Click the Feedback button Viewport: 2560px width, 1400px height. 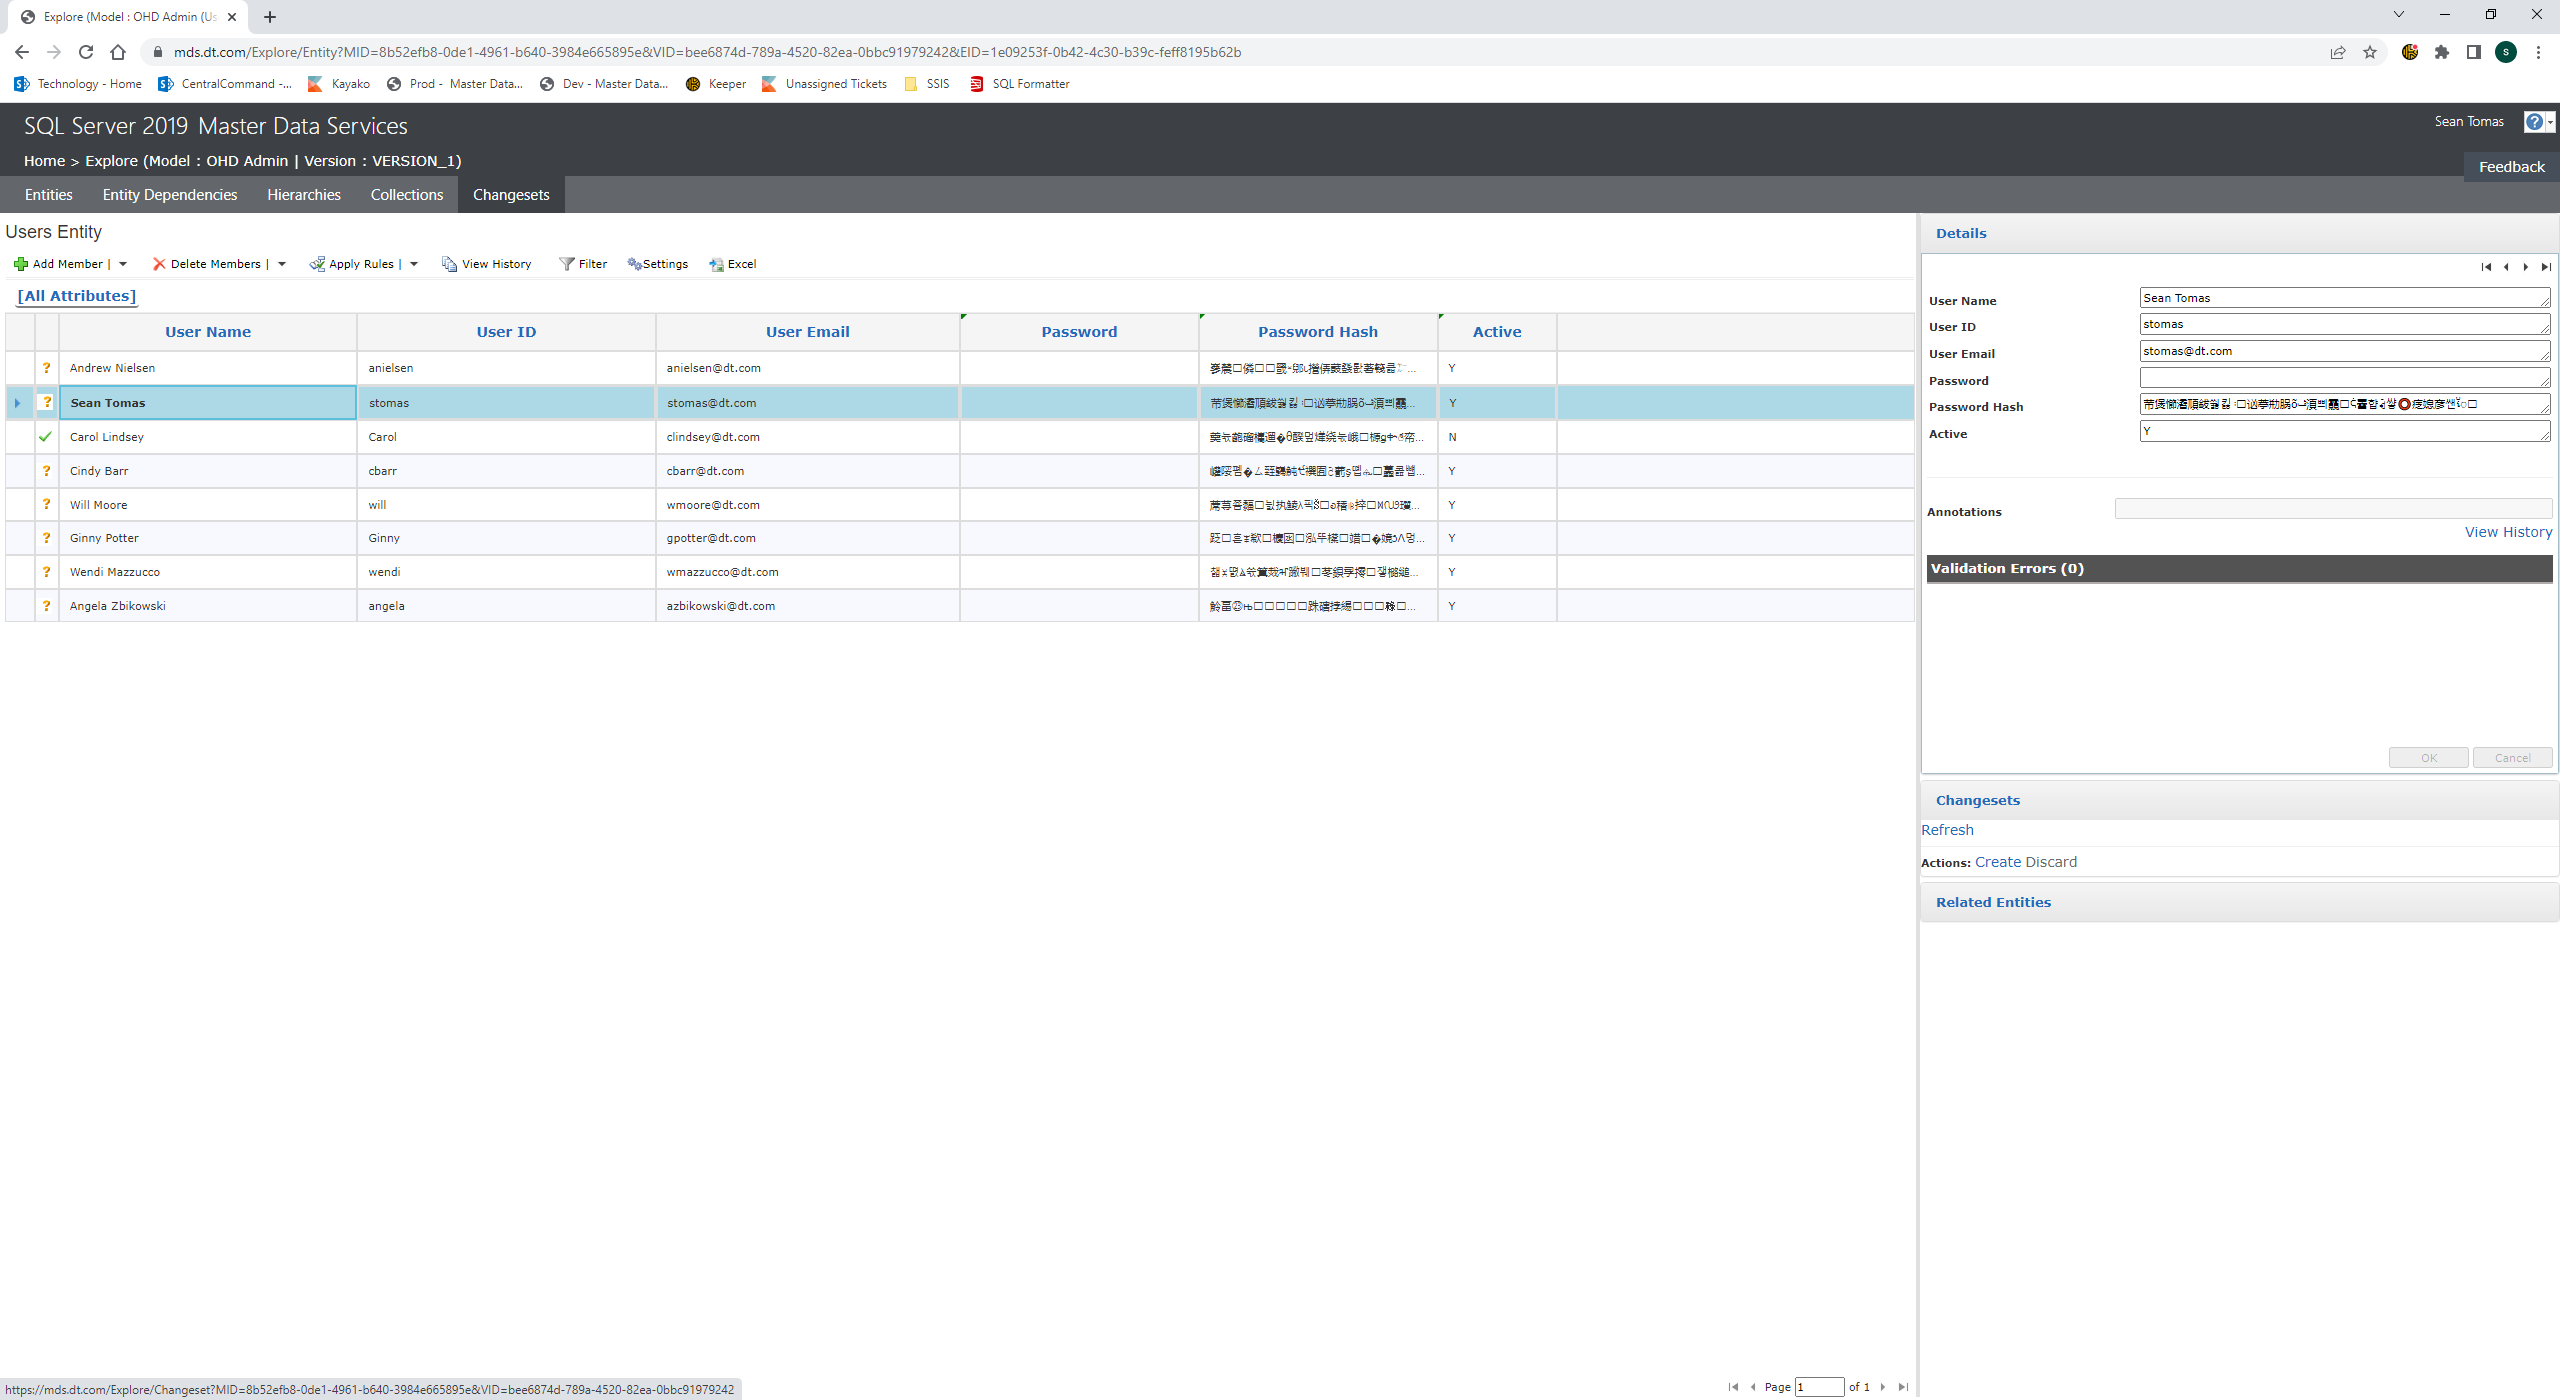tap(2511, 167)
